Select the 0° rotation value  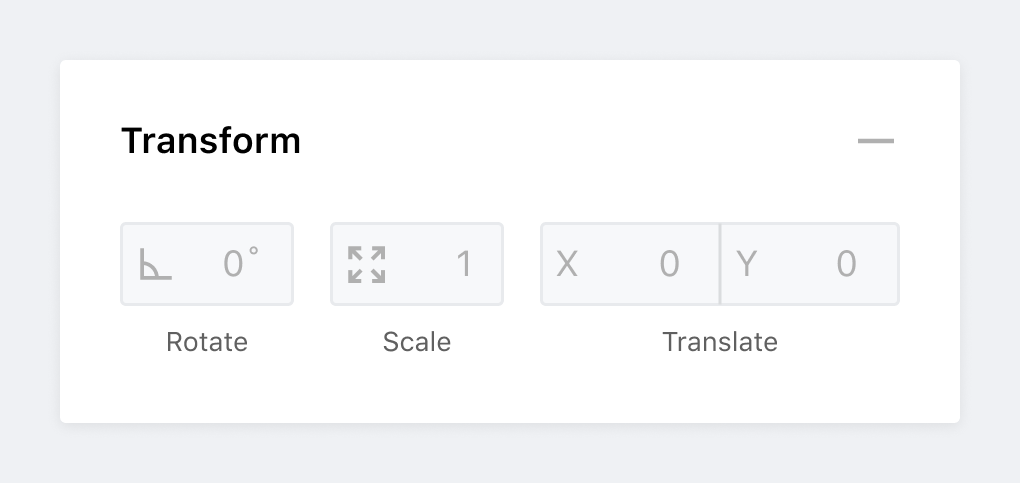coord(241,262)
